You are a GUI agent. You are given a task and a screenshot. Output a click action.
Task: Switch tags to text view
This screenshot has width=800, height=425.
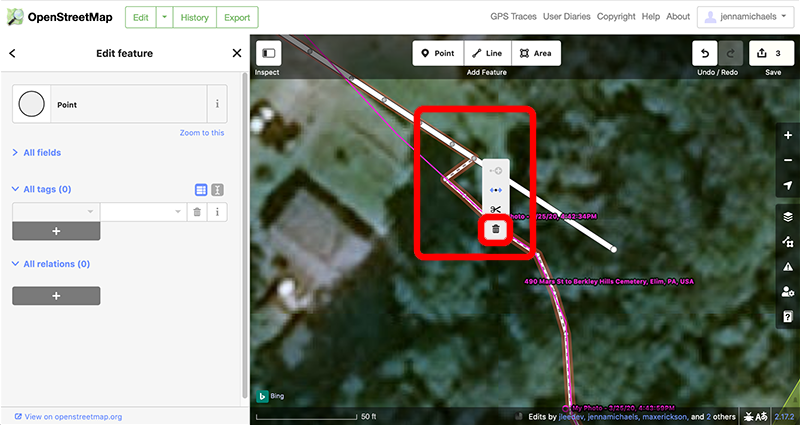click(x=217, y=190)
